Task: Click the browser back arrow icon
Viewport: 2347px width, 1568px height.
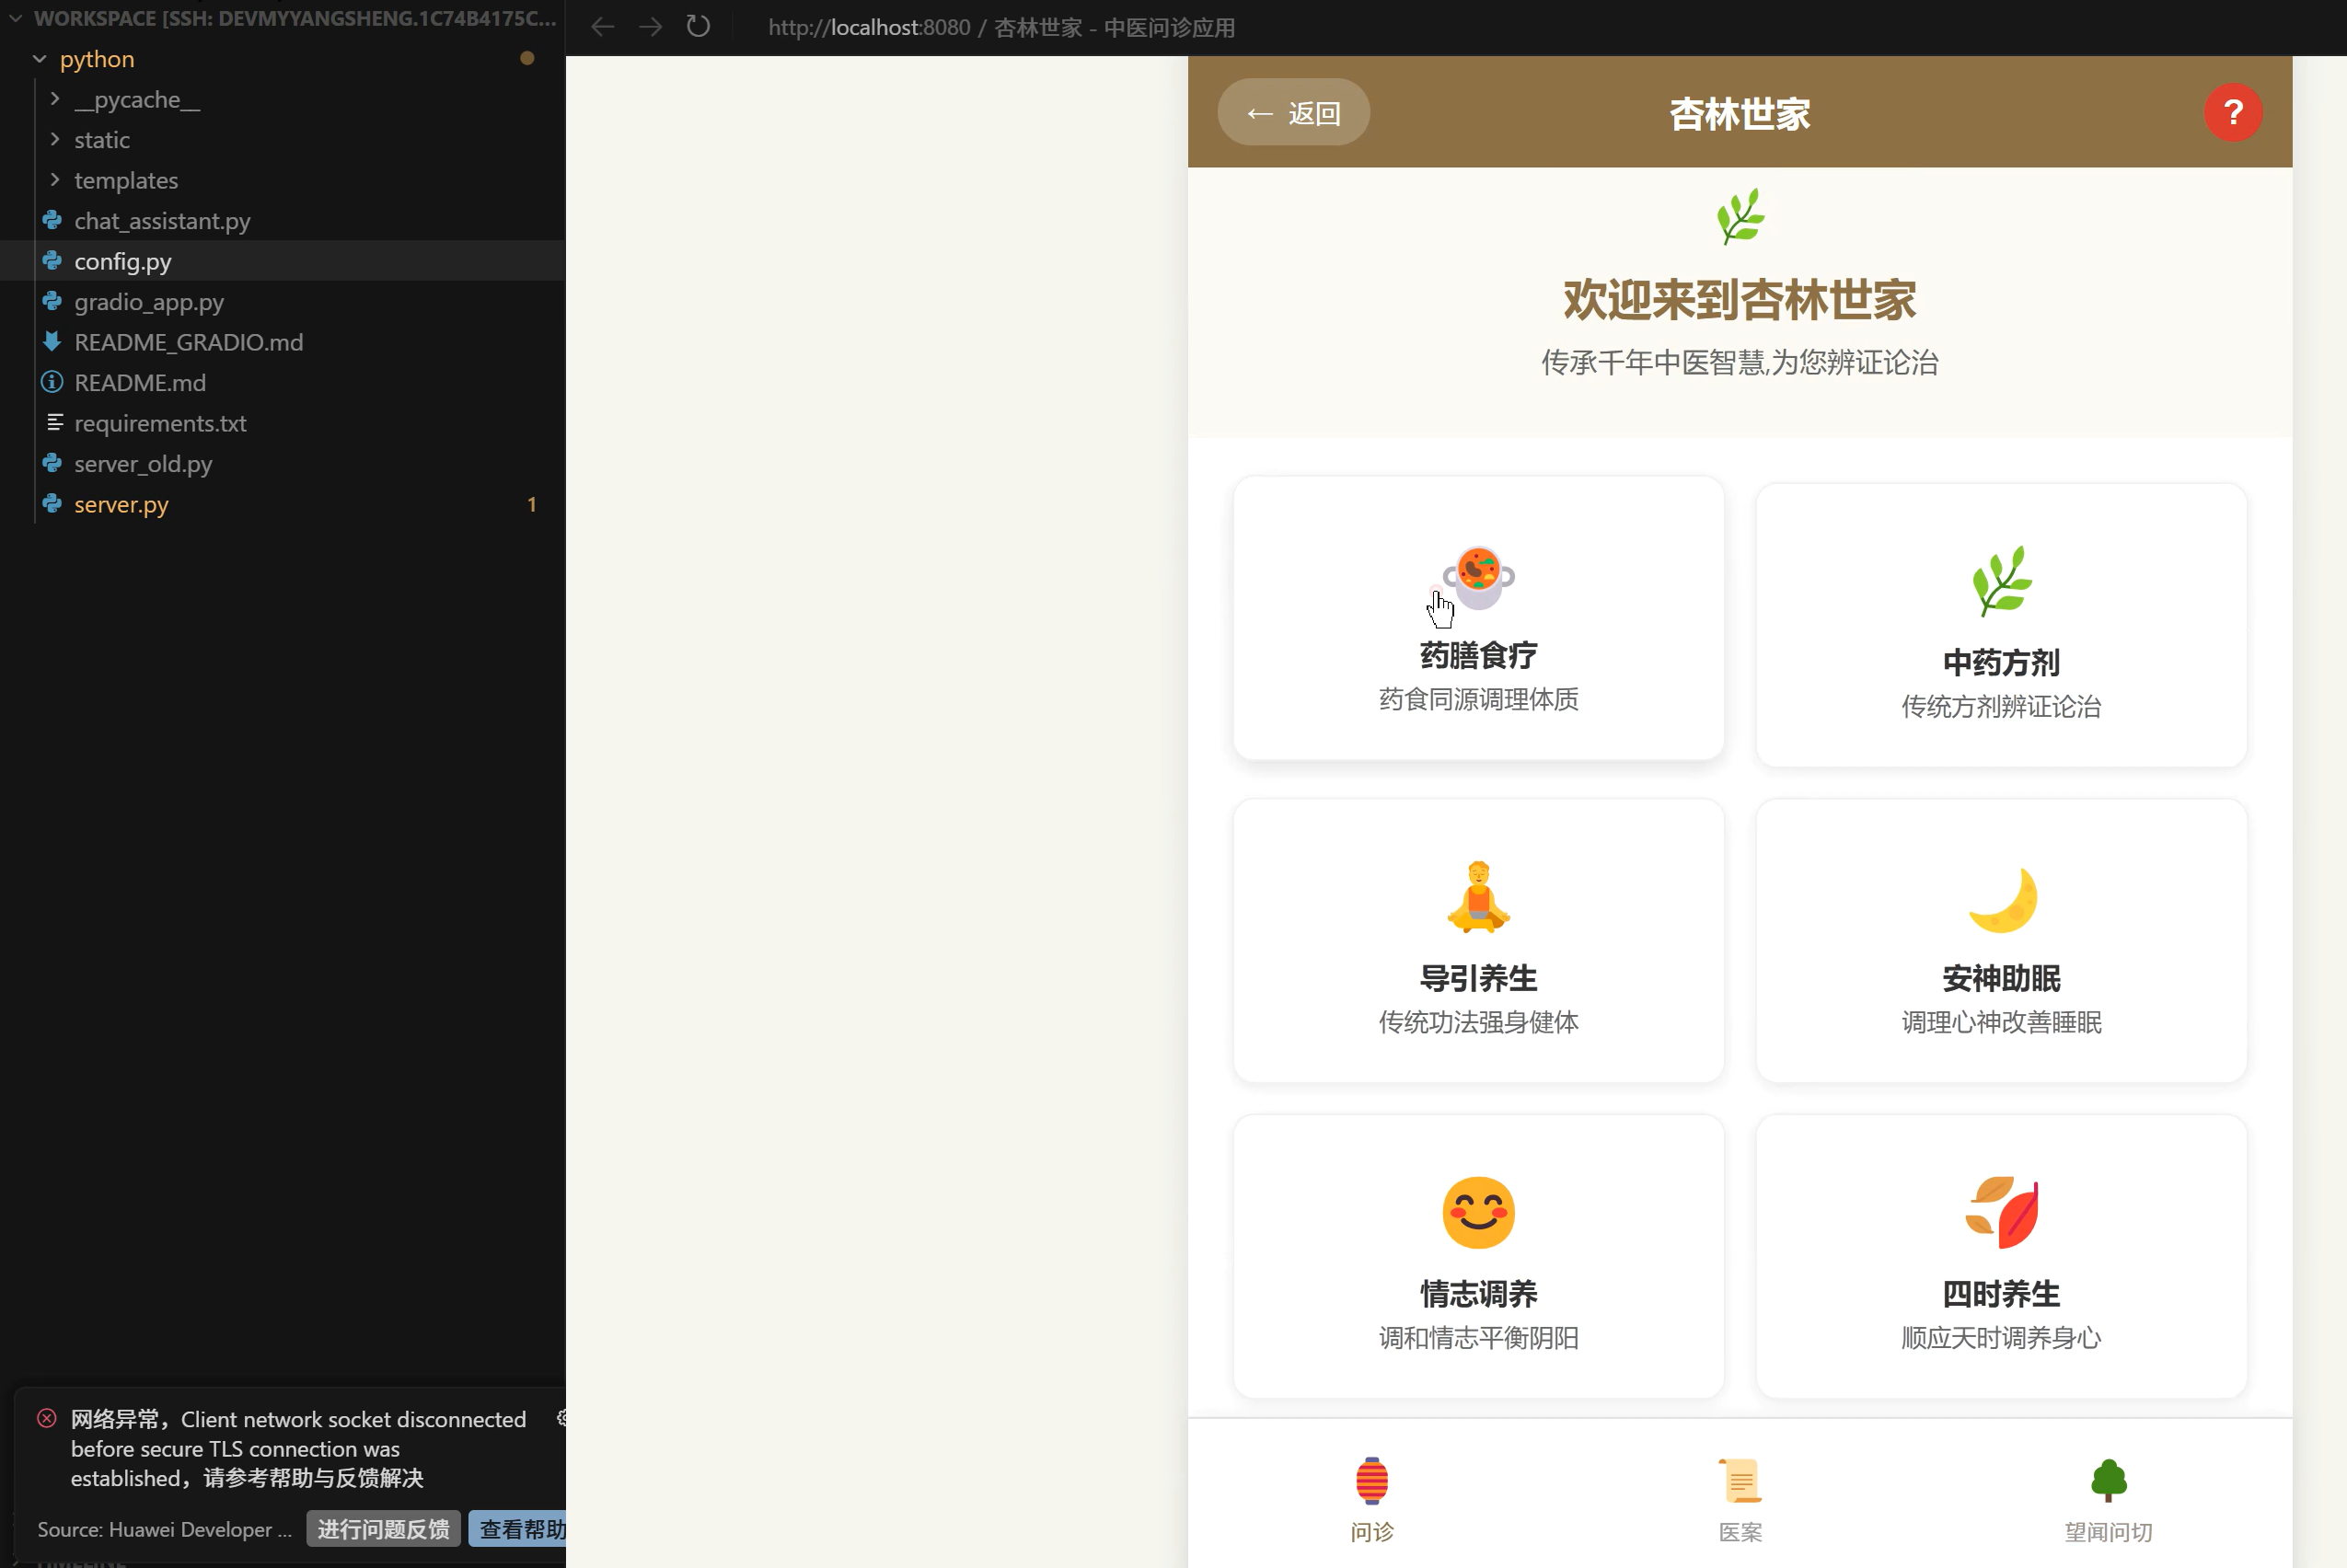Action: (602, 27)
